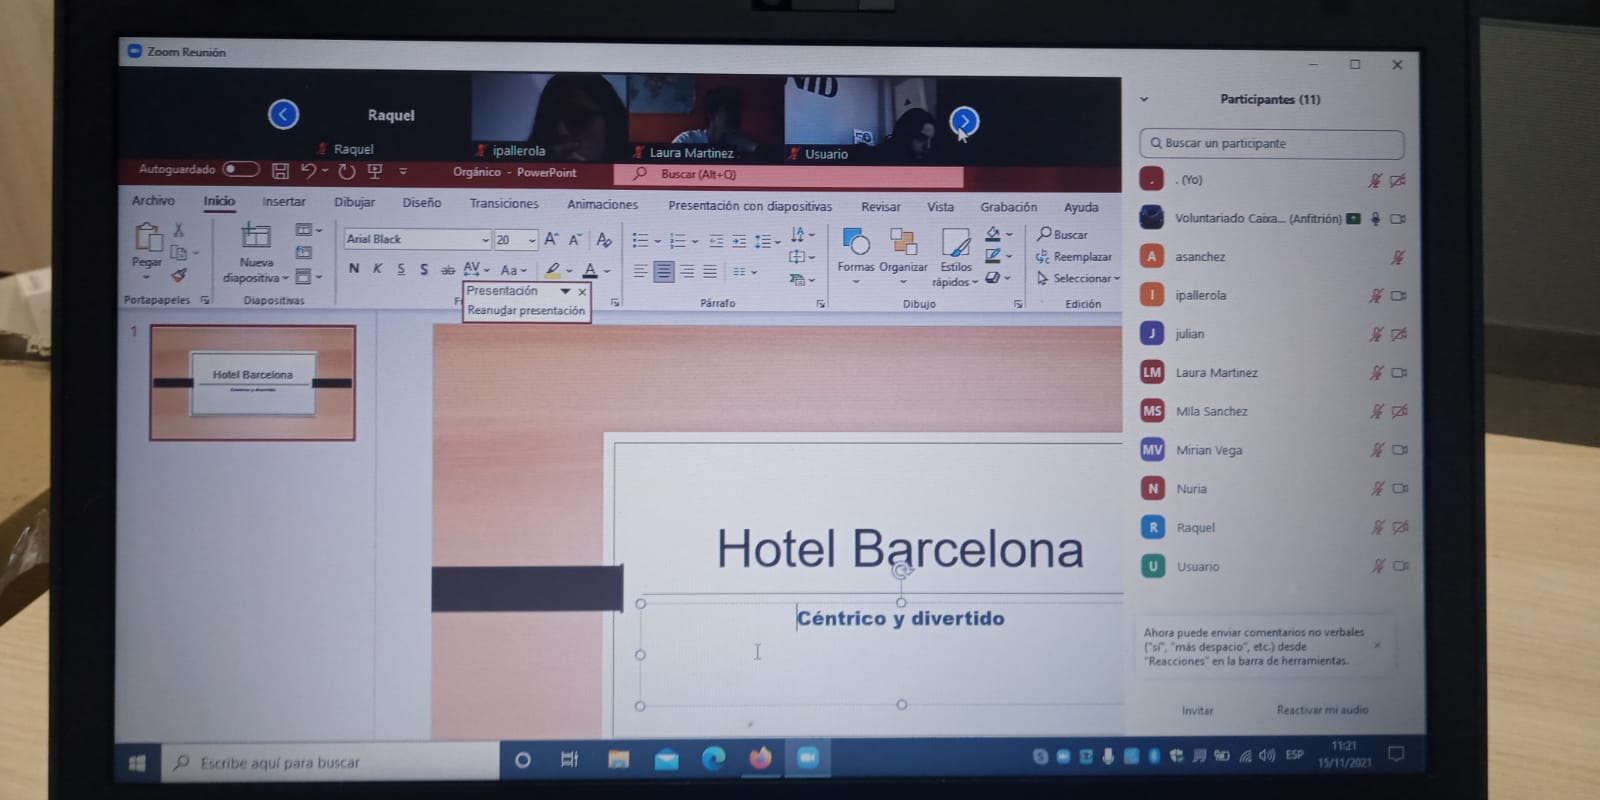Viewport: 1600px width, 800px height.
Task: Click the Mail app taskbar icon
Action: point(666,760)
